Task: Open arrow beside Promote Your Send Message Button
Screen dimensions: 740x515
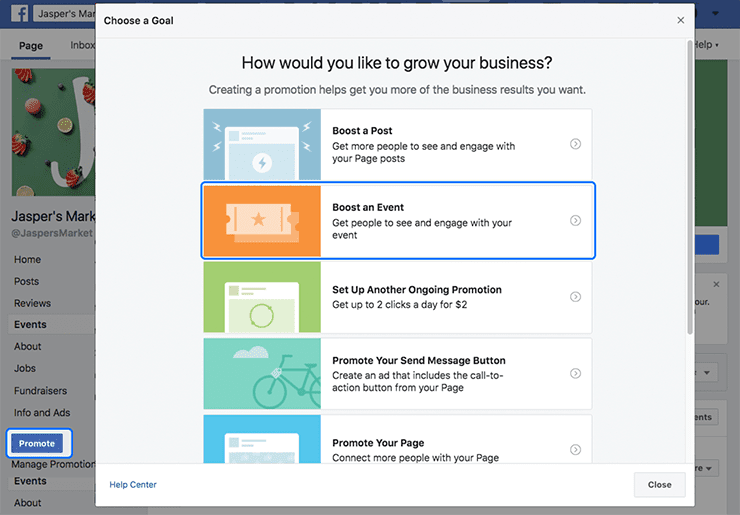Action: point(575,373)
